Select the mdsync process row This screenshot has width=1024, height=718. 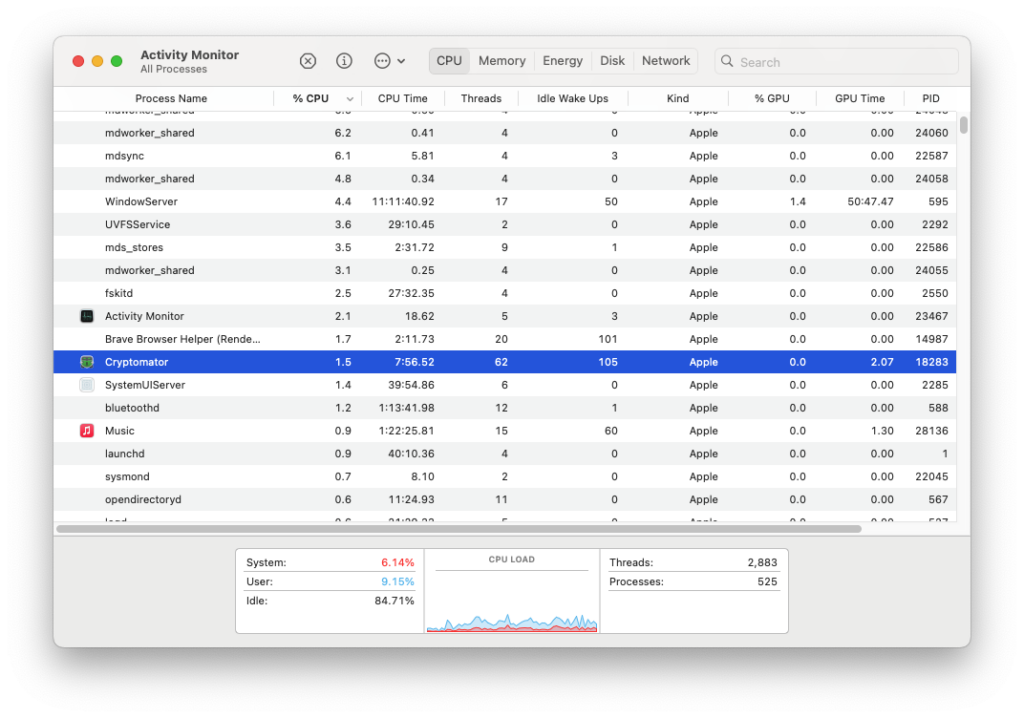pos(505,155)
